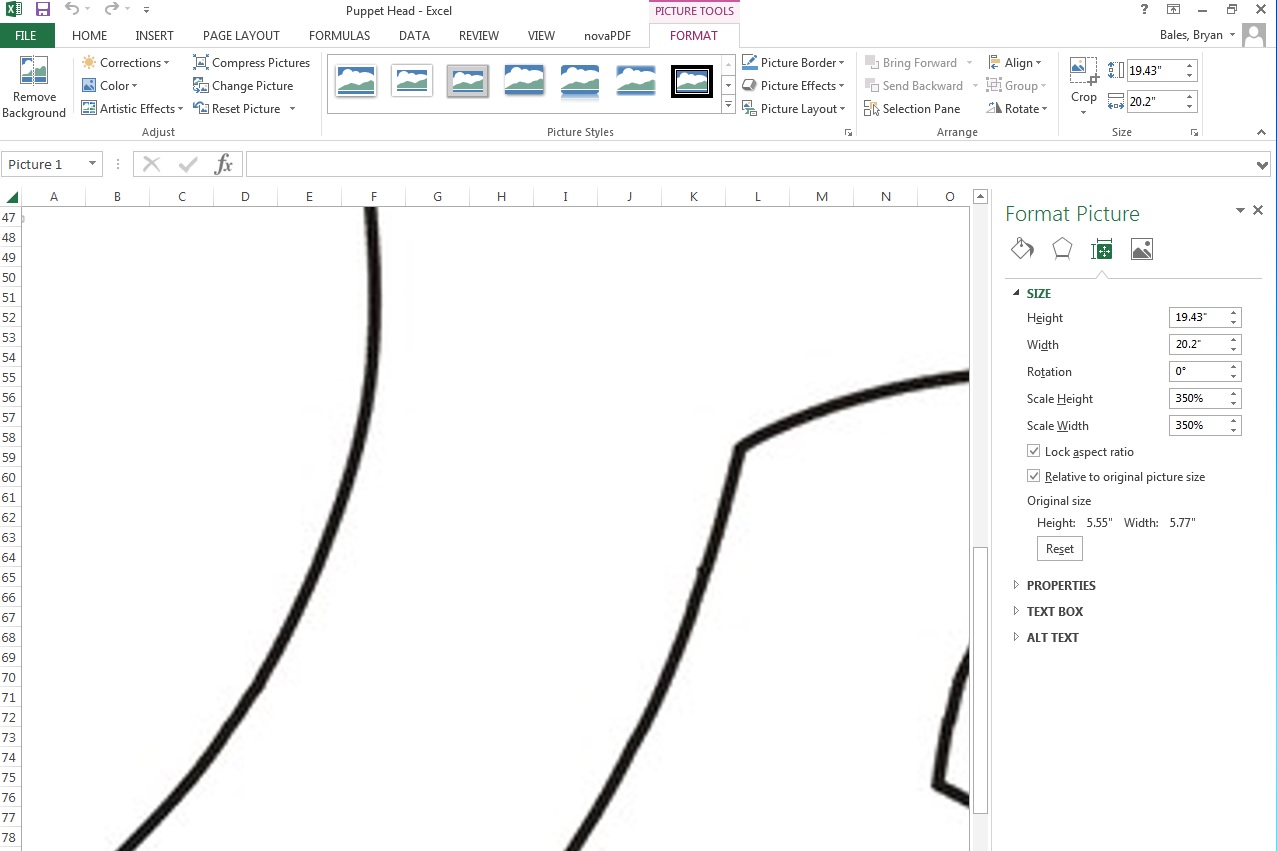Select the Effects icon in Format Picture pane

click(1060, 248)
